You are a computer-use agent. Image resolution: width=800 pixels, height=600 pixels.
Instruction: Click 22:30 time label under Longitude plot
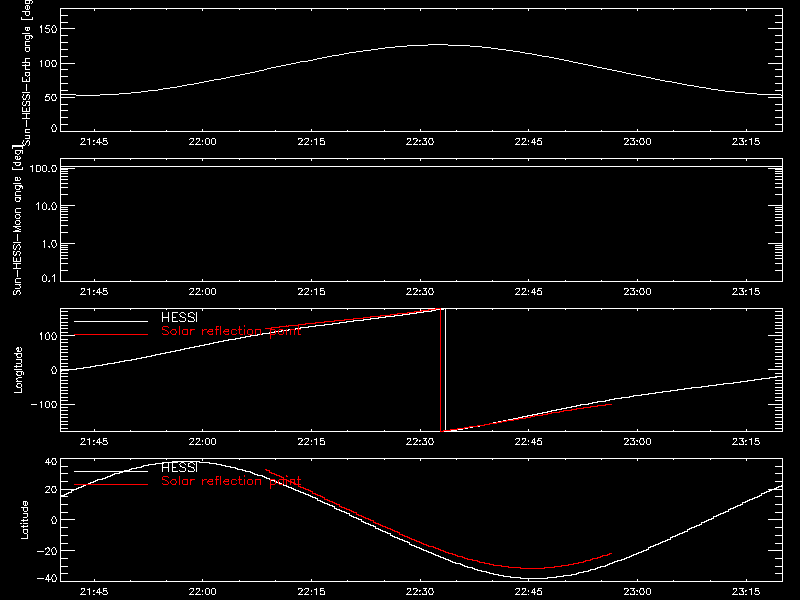(x=420, y=441)
